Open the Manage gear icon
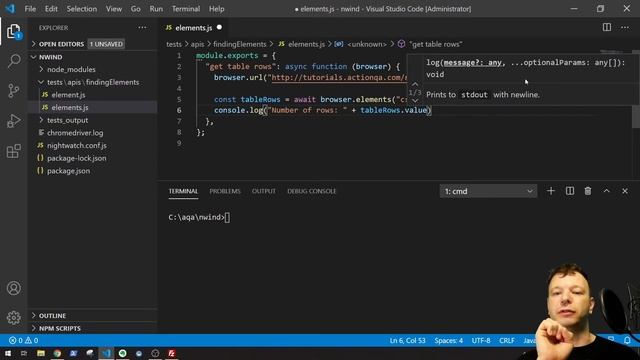This screenshot has height=360, width=640. [13, 318]
